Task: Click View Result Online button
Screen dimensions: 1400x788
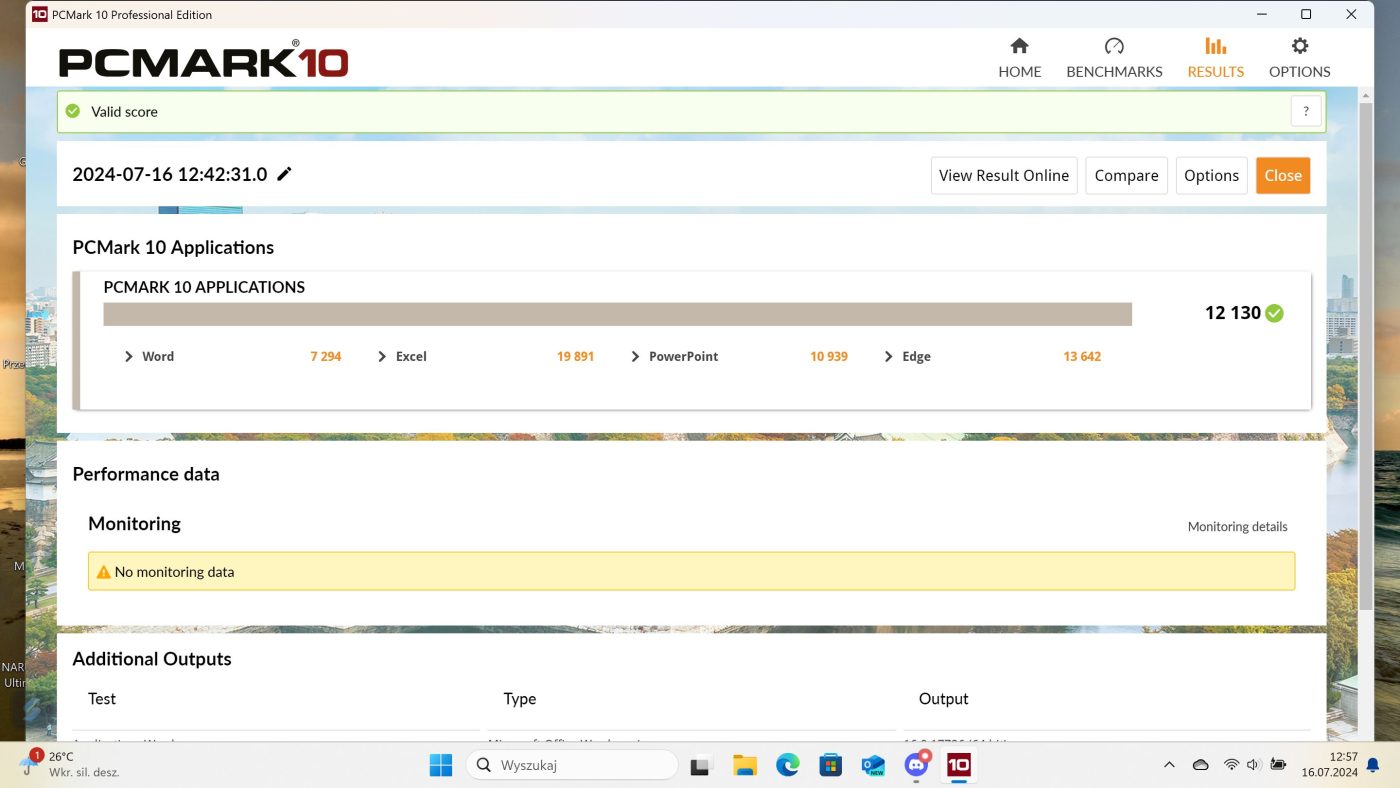Action: pos(1004,175)
